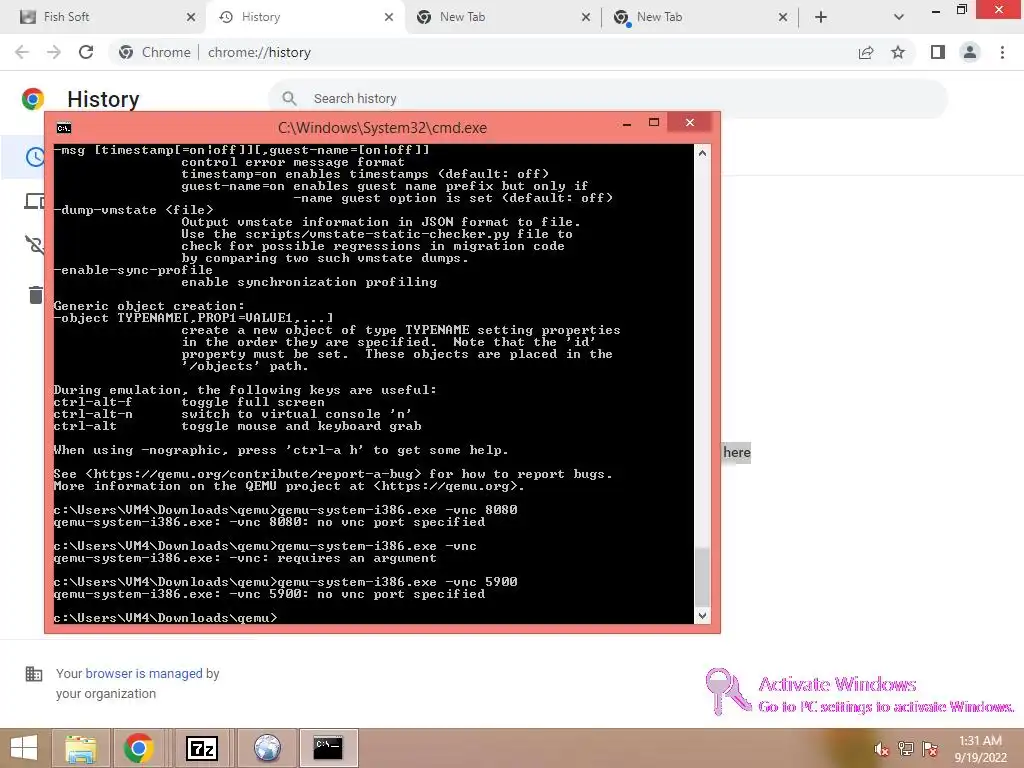Share this page icon
The image size is (1024, 768).
pyautogui.click(x=866, y=52)
